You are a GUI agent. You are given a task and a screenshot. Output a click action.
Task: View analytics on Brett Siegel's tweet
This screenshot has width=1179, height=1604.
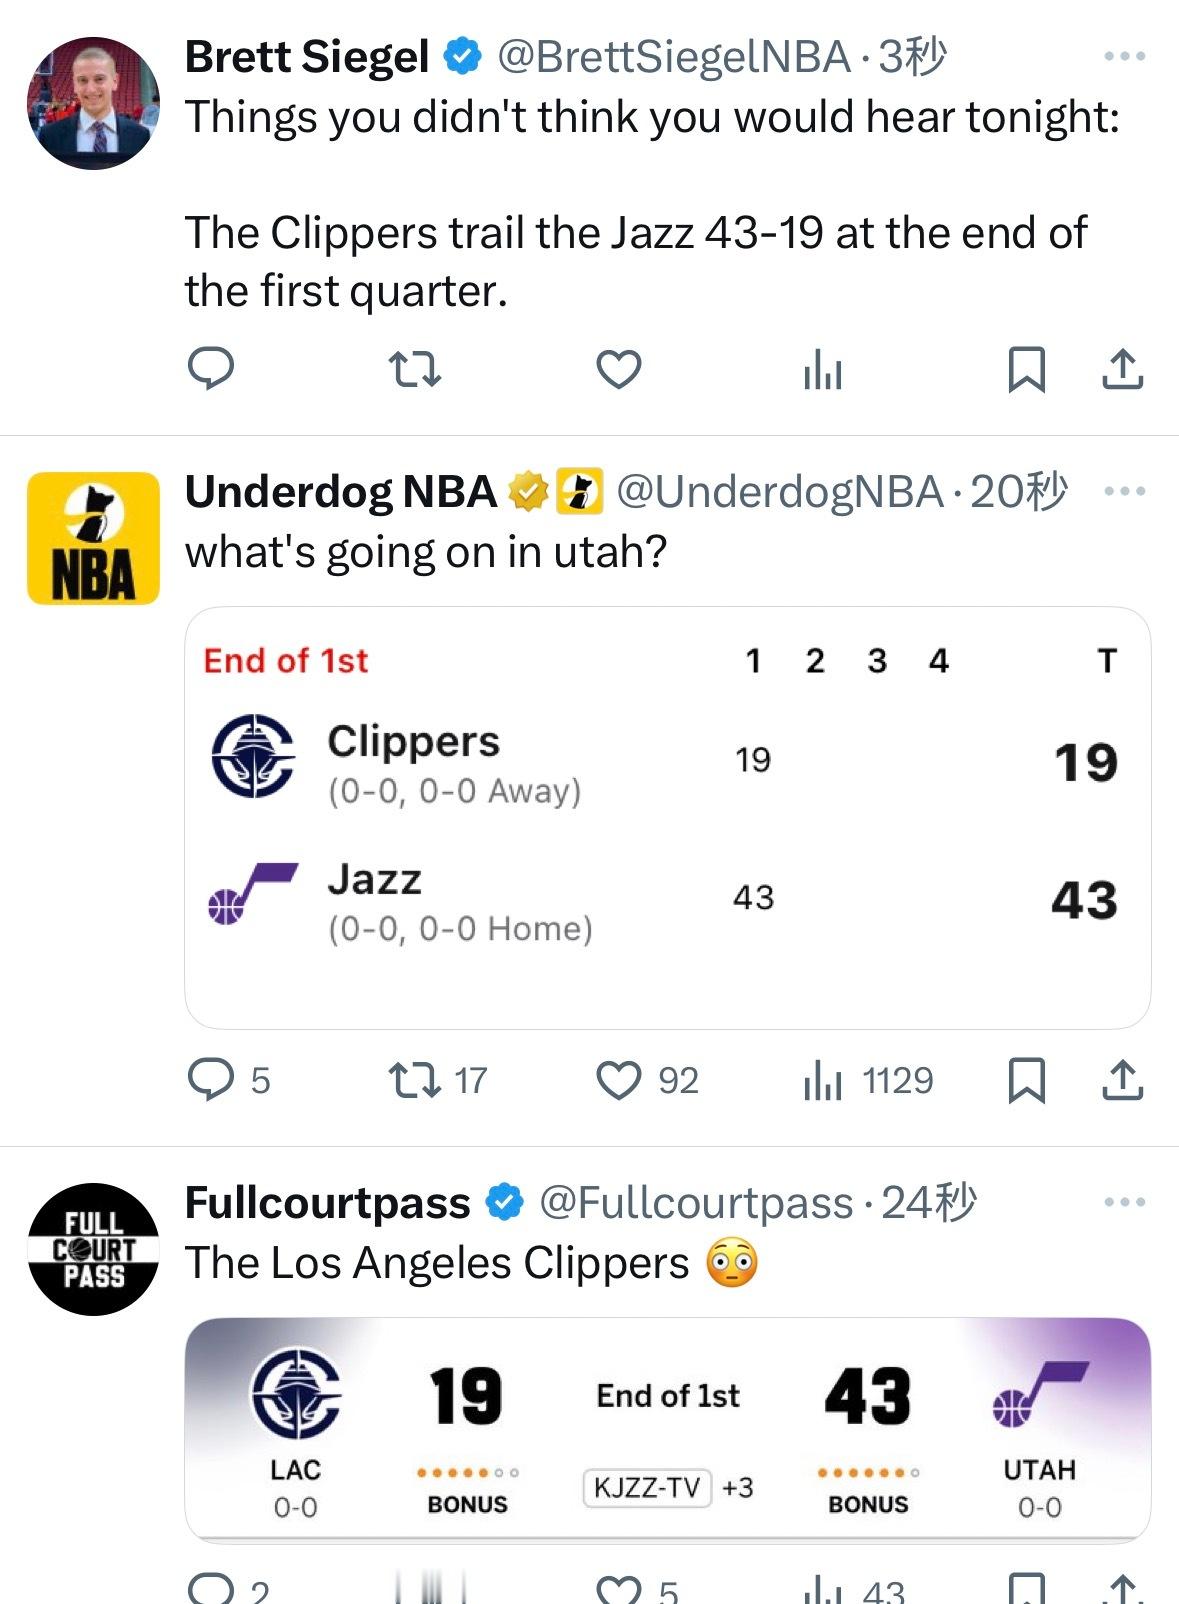click(822, 371)
